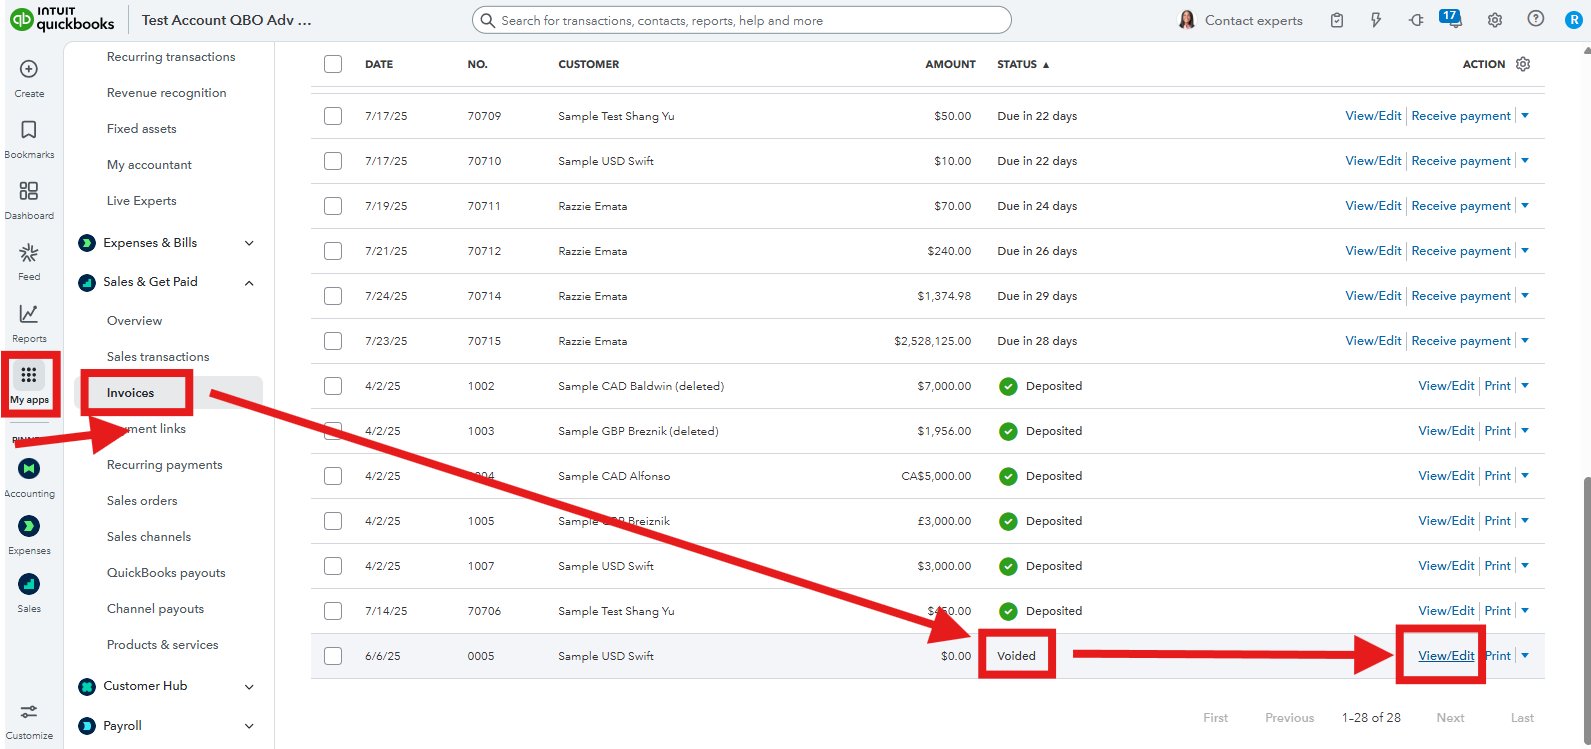Open notifications with badge 17
This screenshot has width=1591, height=749.
(1450, 18)
